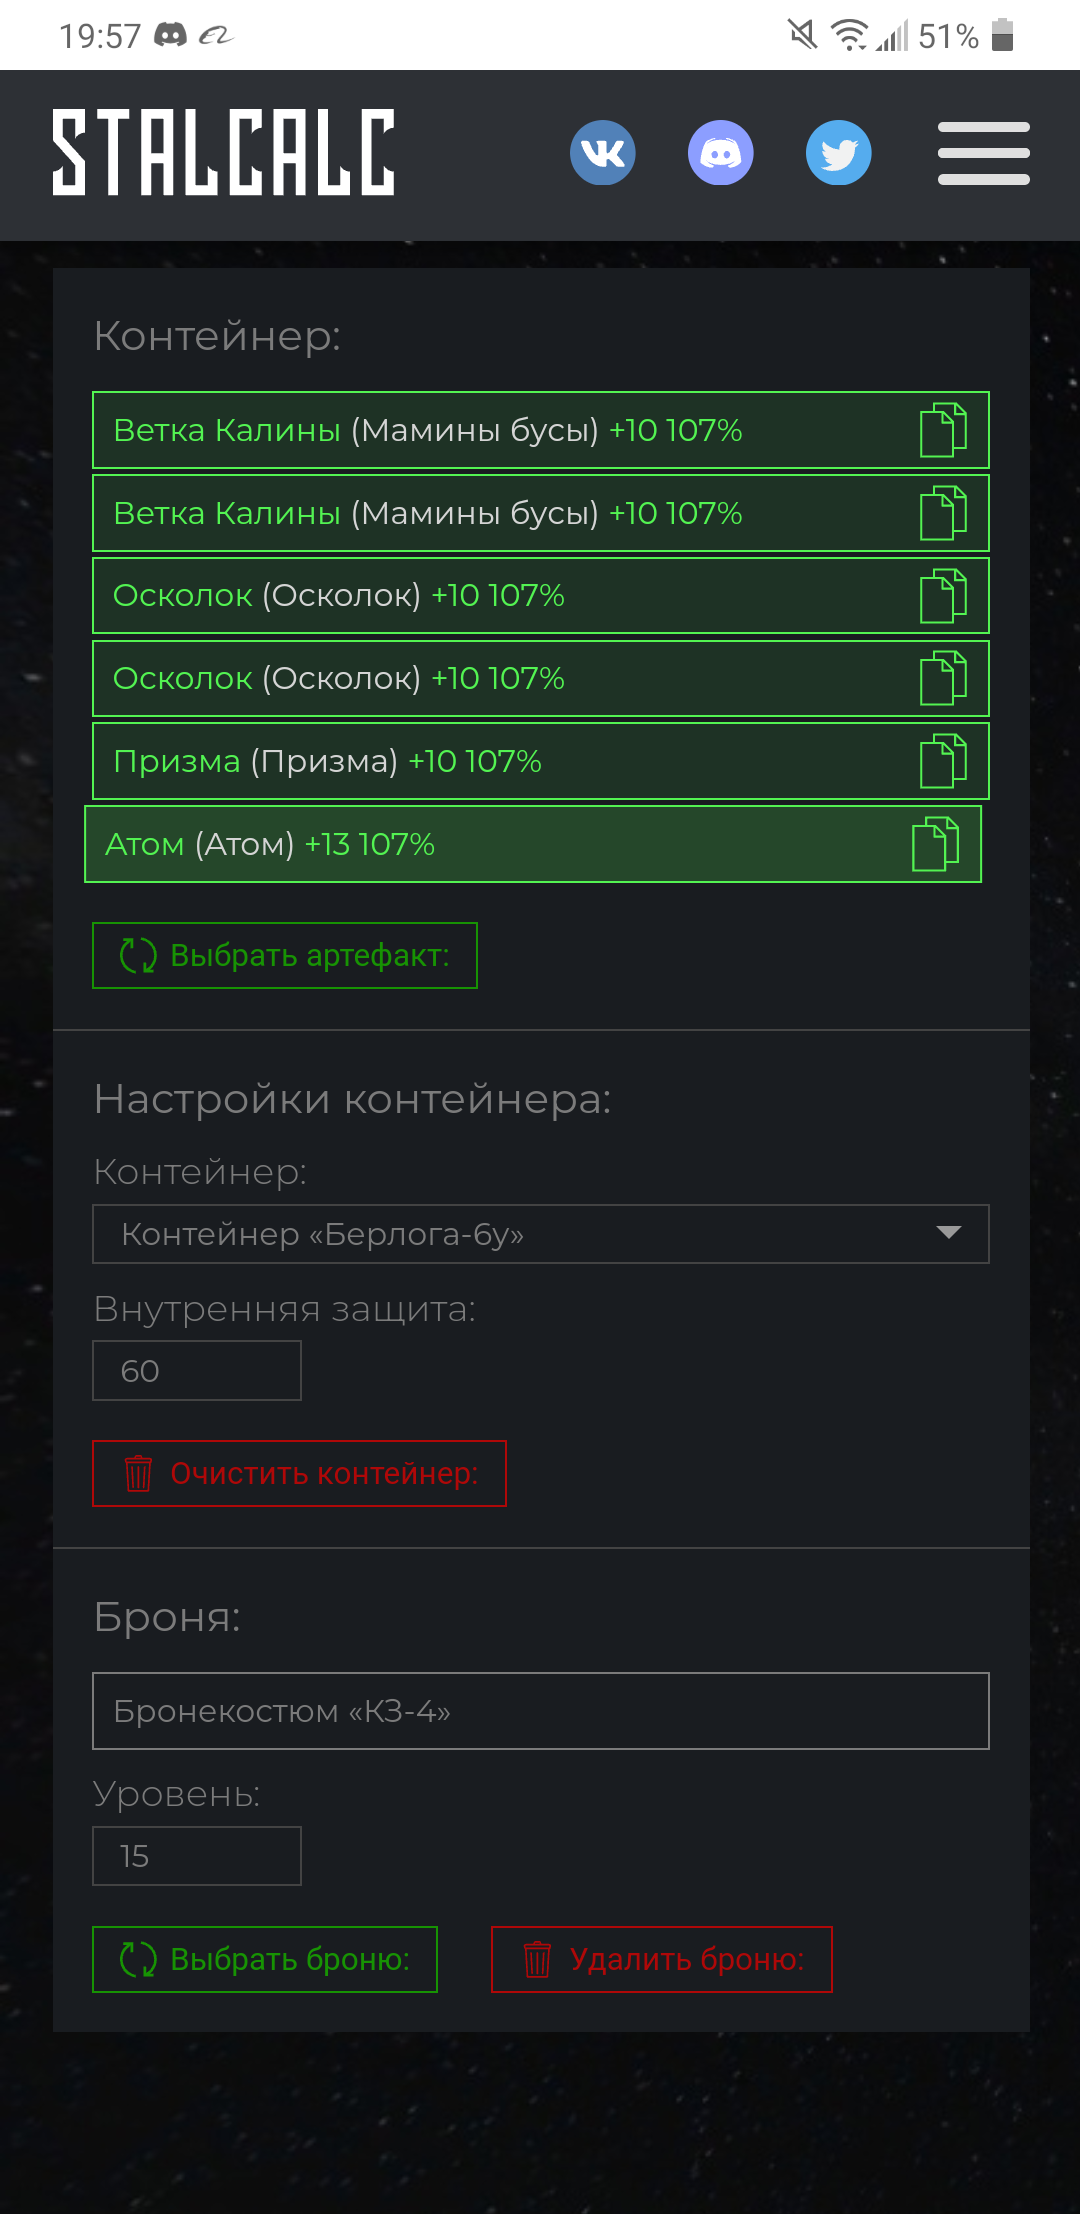Viewport: 1080px width, 2214px height.
Task: Click Выбрать артефакт button
Action: pyautogui.click(x=285, y=955)
